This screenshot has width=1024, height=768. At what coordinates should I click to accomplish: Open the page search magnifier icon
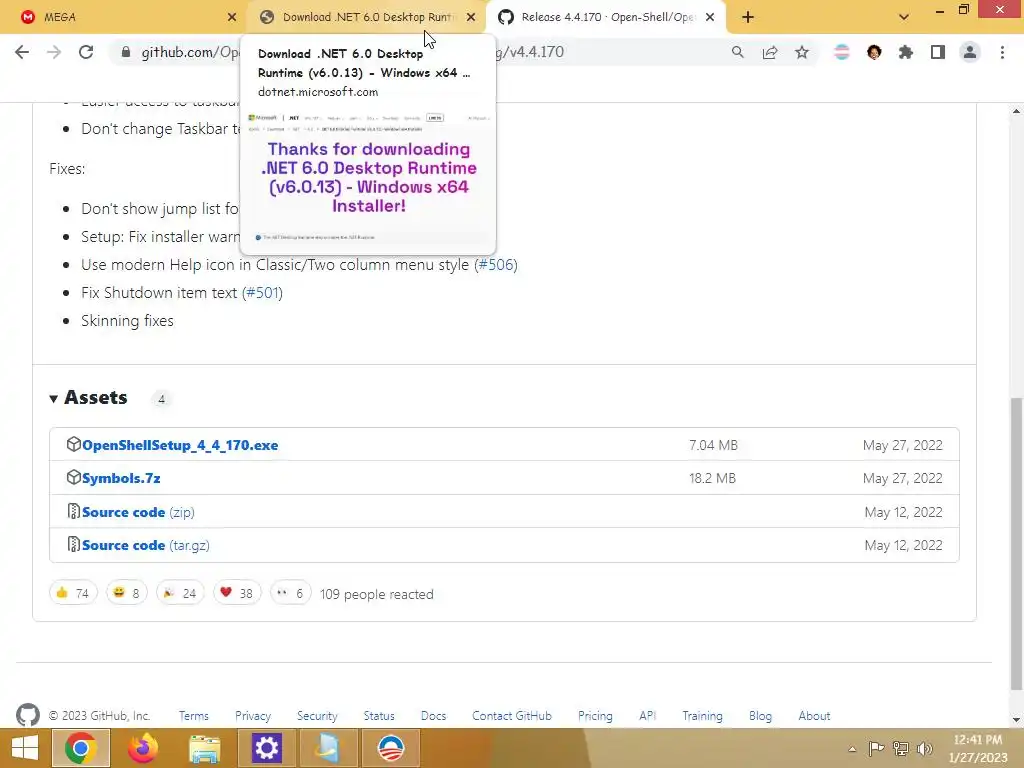737,52
